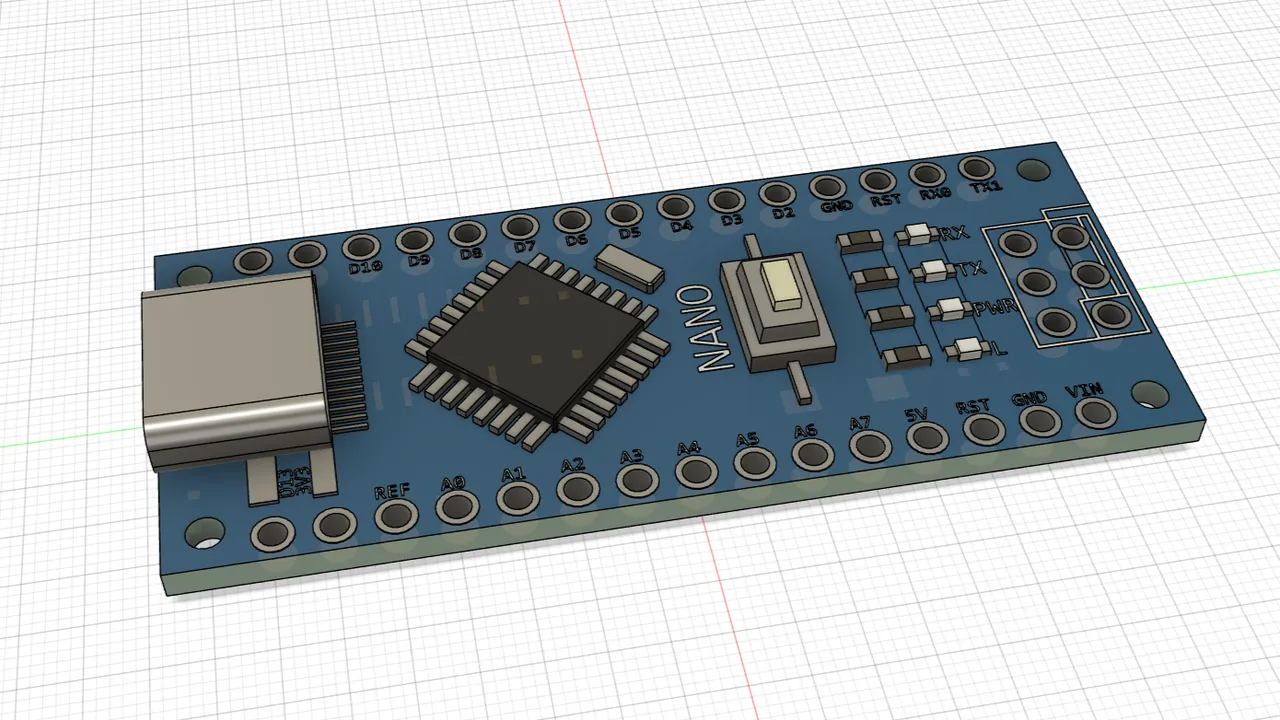Click the TX1 pin hole
This screenshot has width=1280, height=720.
(976, 168)
